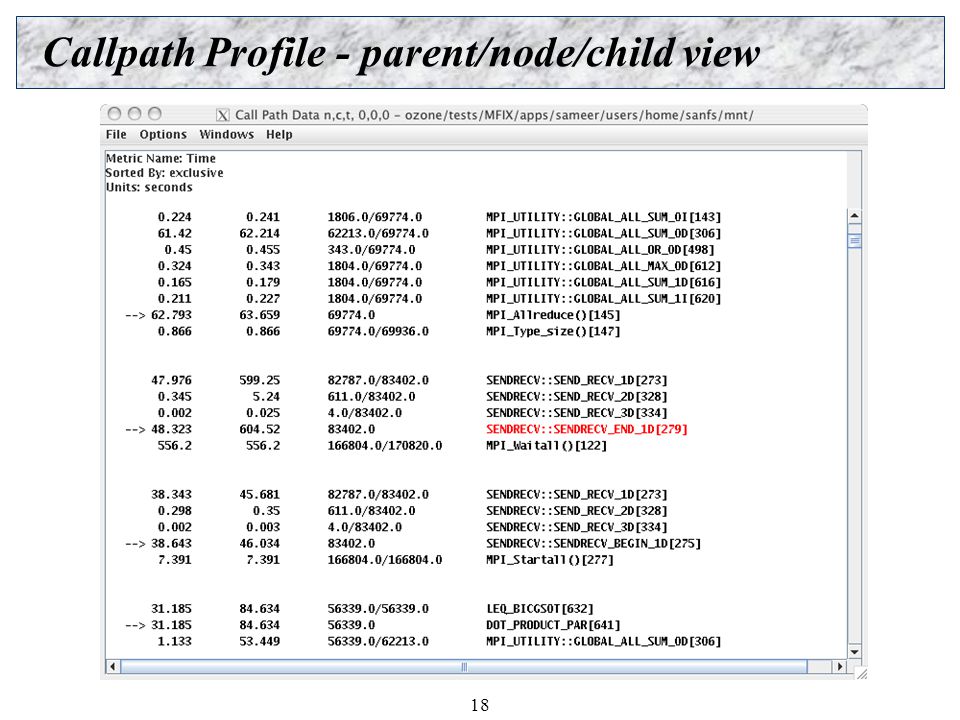Click the 556.2 exclusive value for MPI_Waitall

point(174,446)
